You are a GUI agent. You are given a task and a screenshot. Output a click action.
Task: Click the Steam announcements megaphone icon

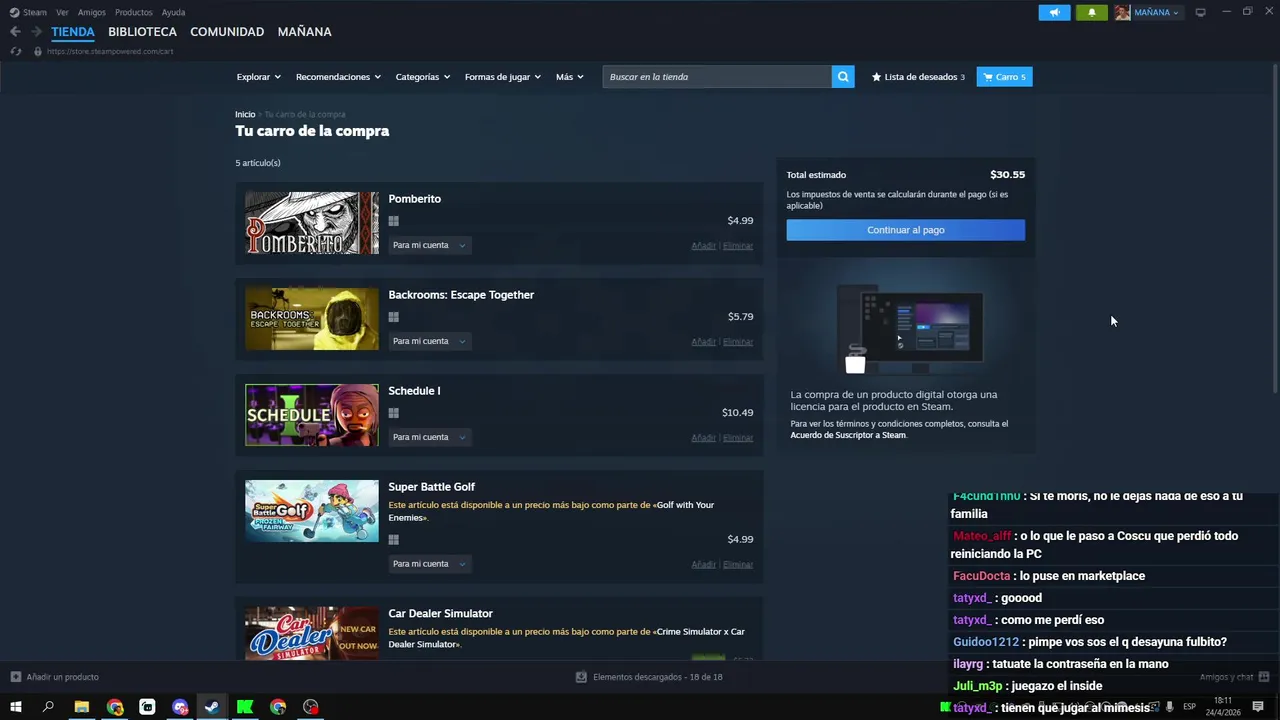pyautogui.click(x=1054, y=12)
